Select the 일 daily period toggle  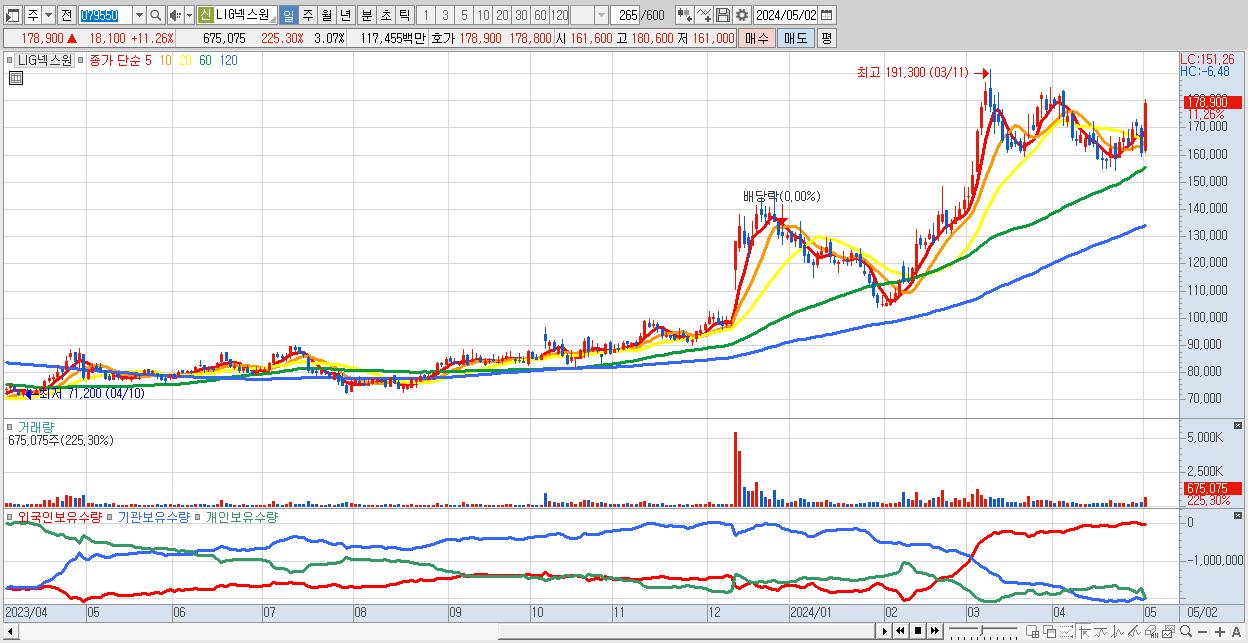click(289, 15)
